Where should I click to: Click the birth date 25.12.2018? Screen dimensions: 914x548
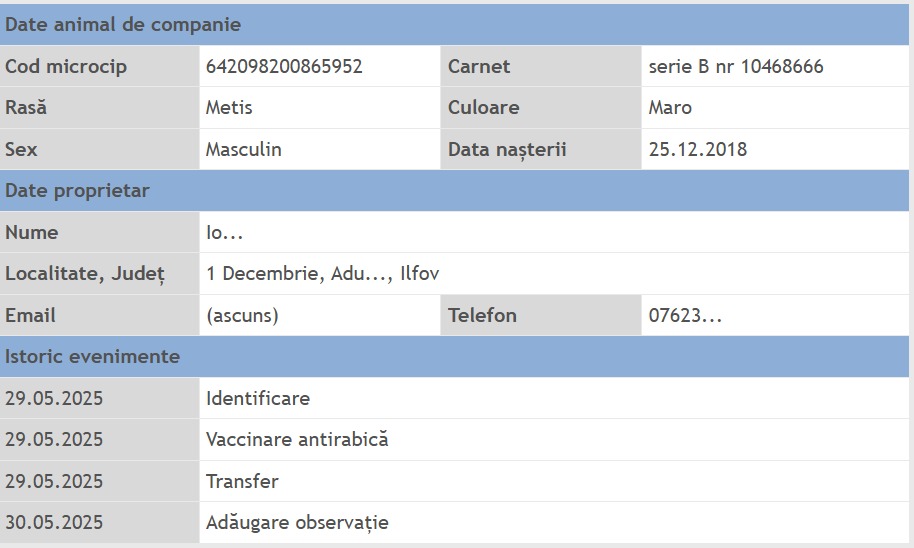697,150
